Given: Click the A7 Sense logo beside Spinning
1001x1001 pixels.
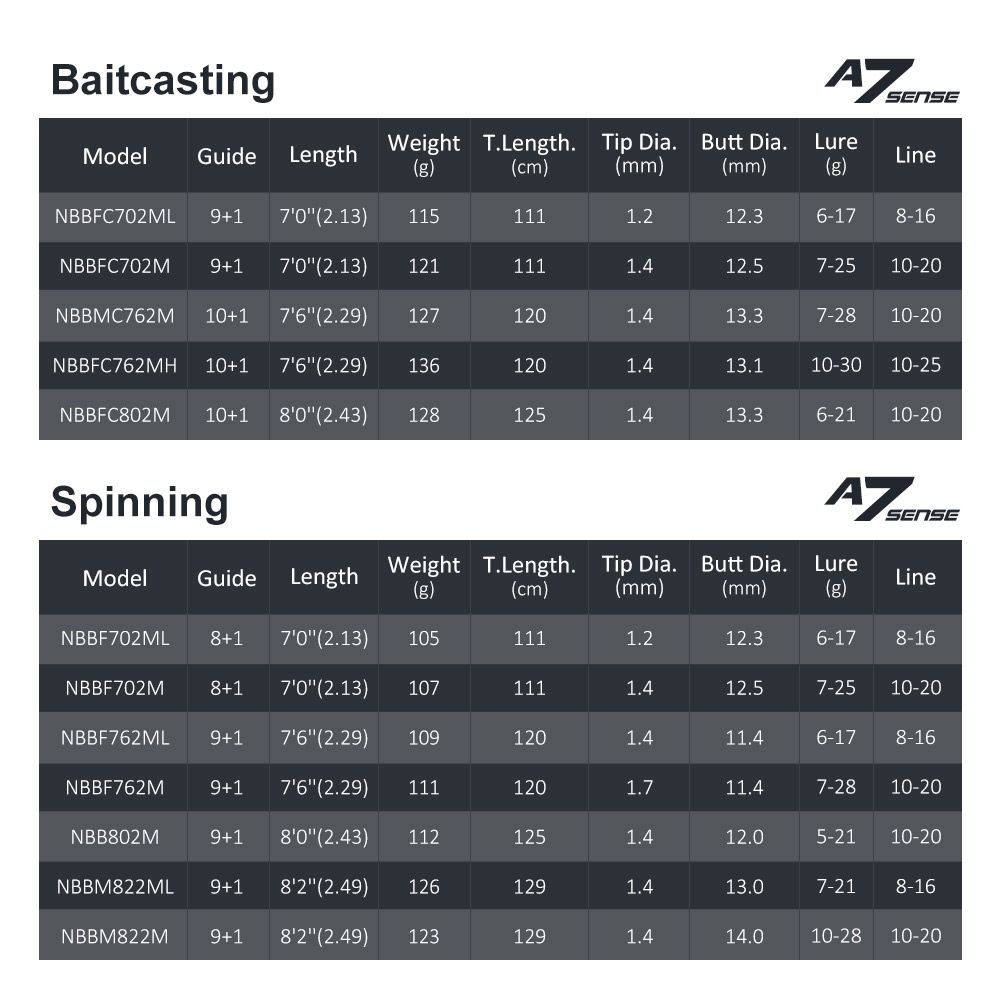Looking at the screenshot, I should click(x=891, y=500).
